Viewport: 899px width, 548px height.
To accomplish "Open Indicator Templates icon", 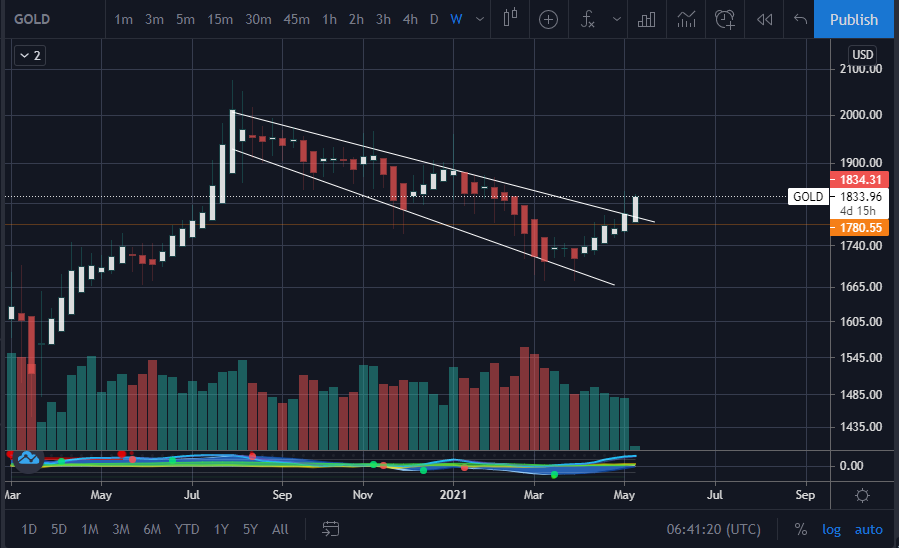I will point(686,19).
